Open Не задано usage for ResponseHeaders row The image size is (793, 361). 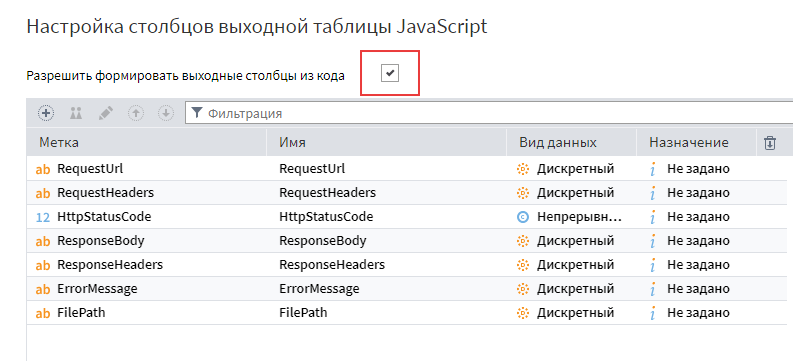698,265
